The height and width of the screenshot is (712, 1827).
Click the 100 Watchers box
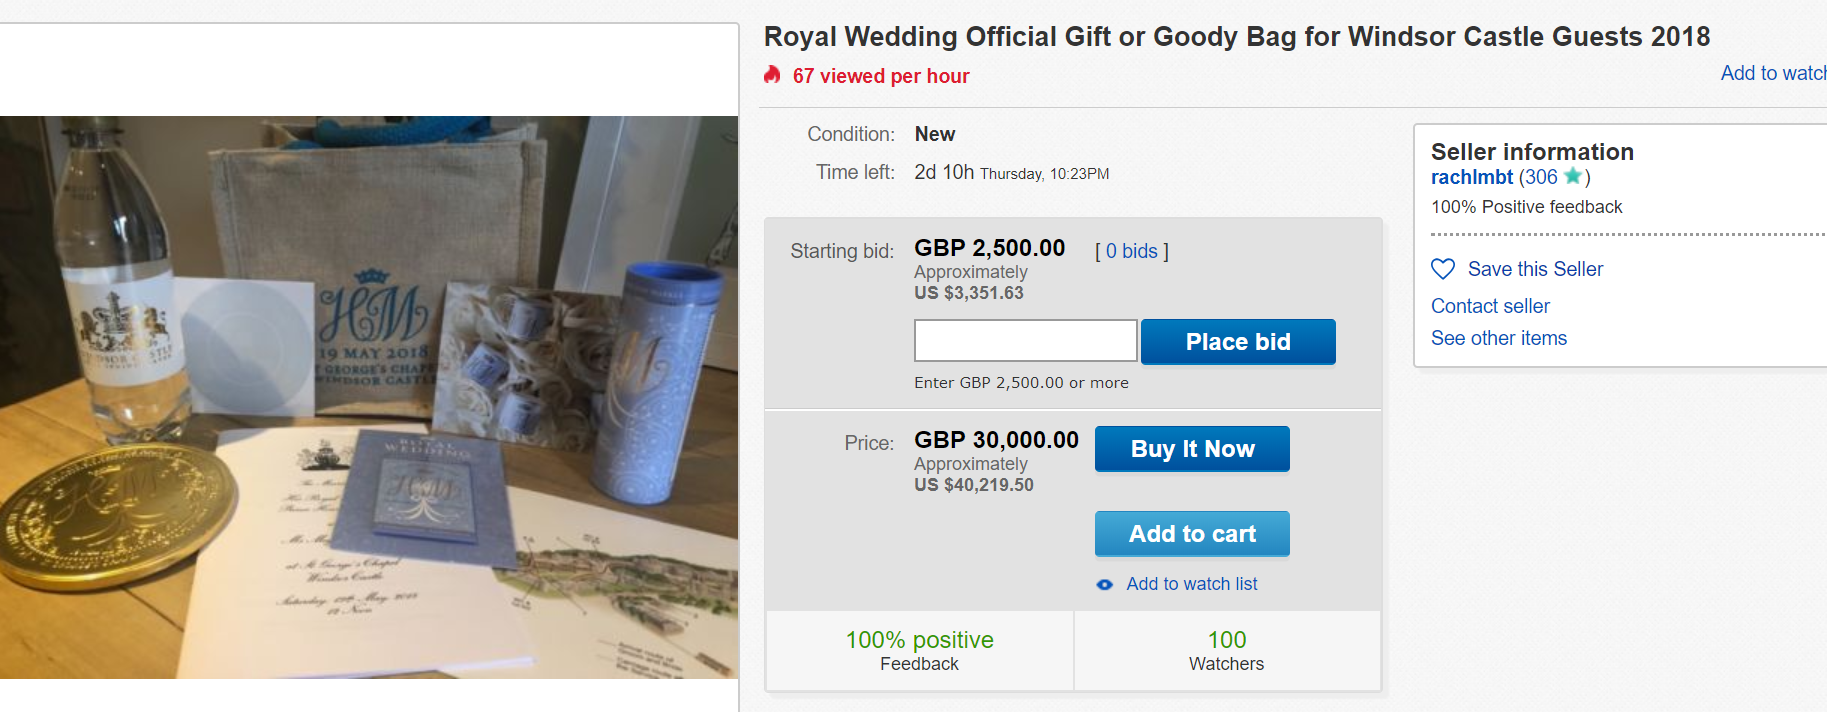1227,651
